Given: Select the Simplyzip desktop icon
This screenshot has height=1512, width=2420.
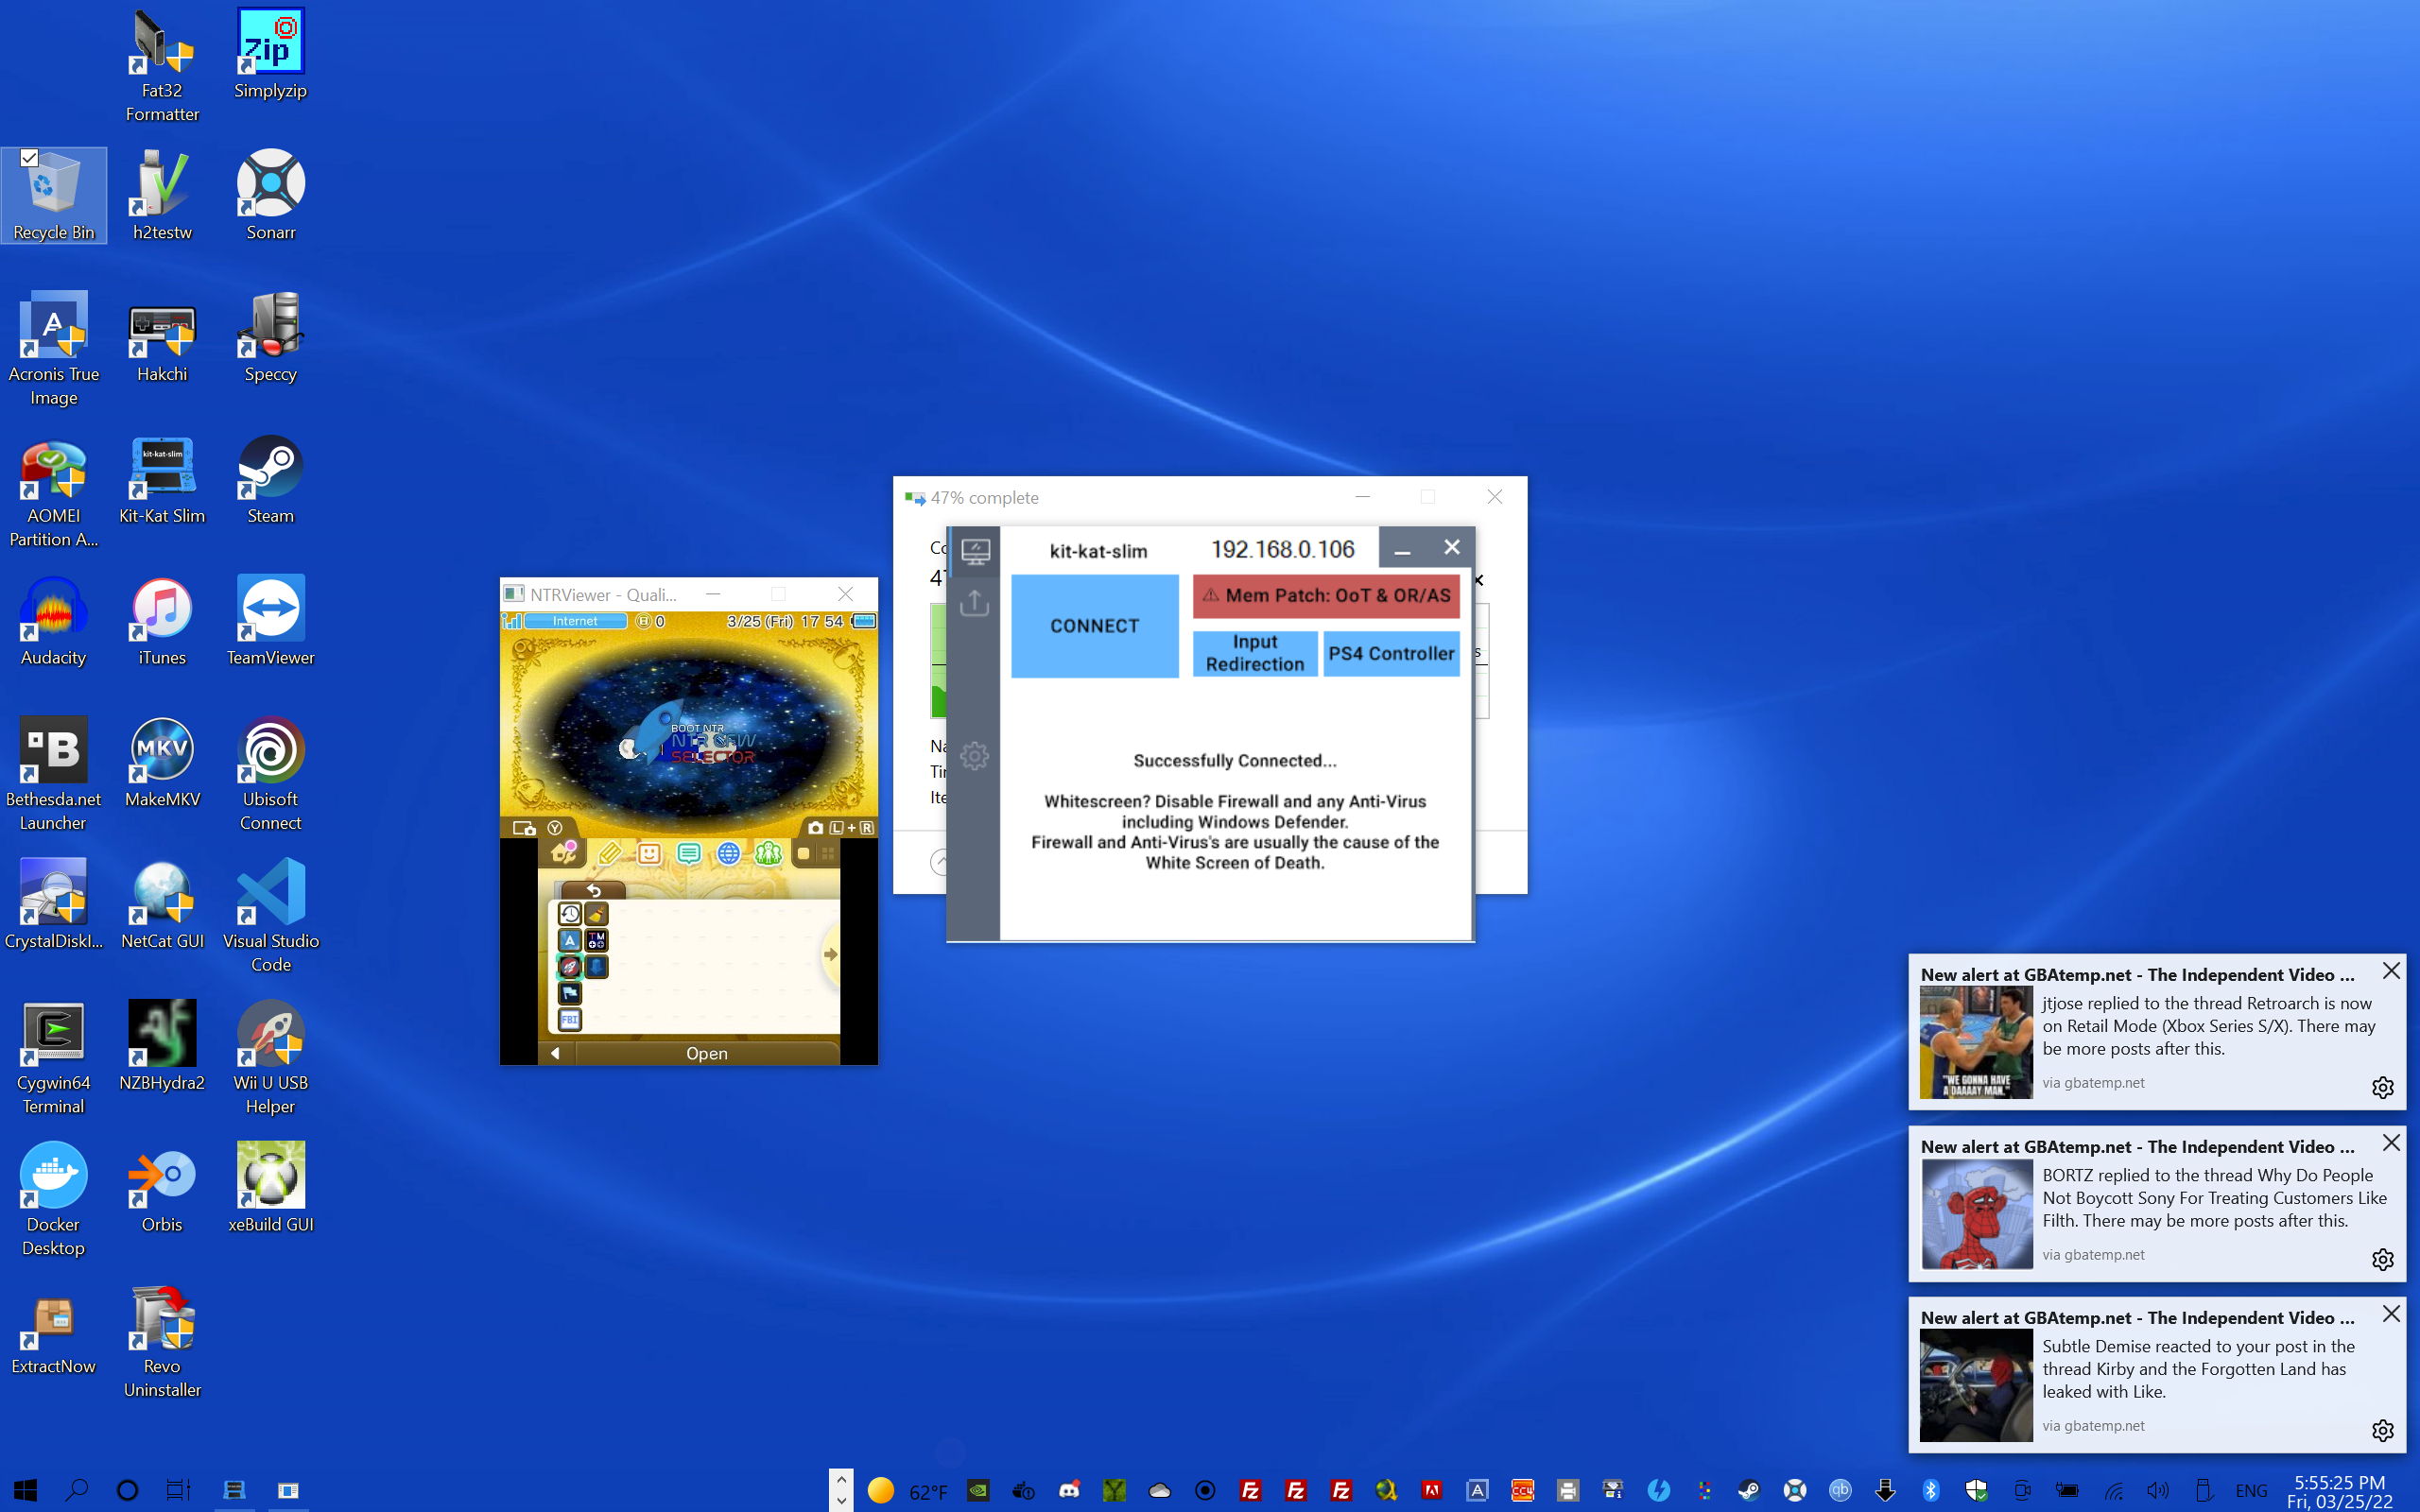Looking at the screenshot, I should (x=270, y=54).
